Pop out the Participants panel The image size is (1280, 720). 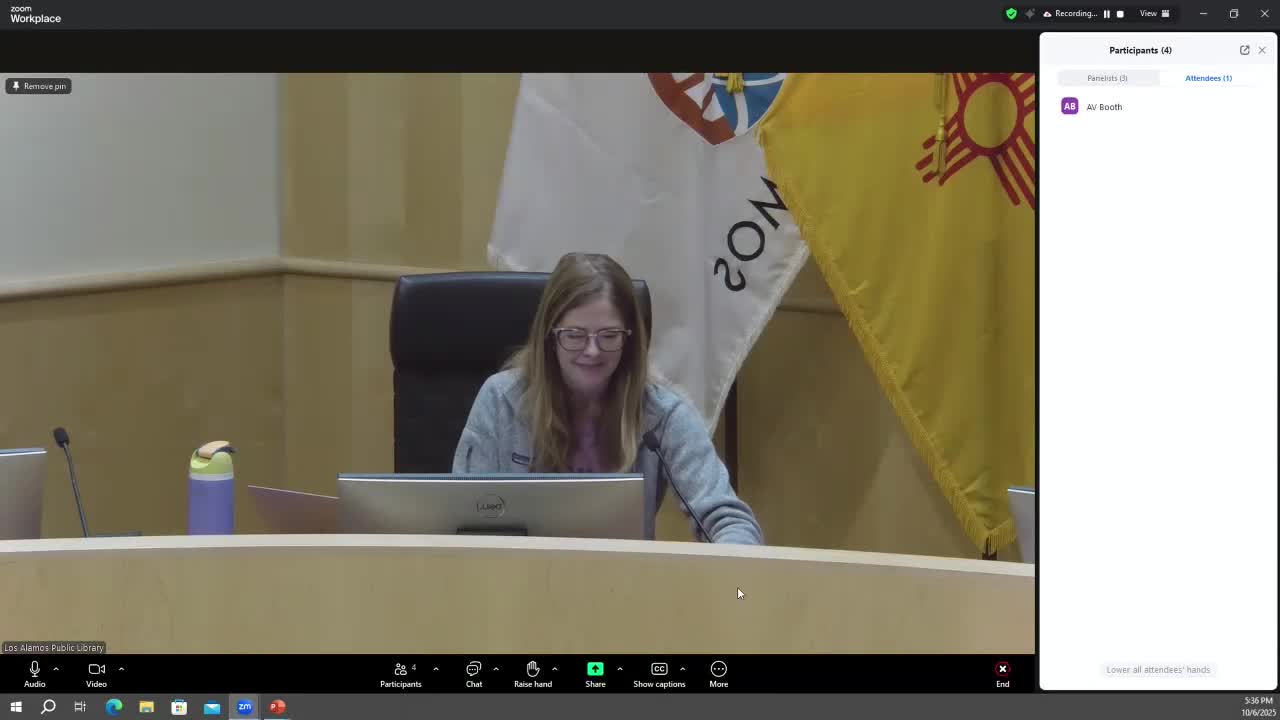(x=1244, y=50)
